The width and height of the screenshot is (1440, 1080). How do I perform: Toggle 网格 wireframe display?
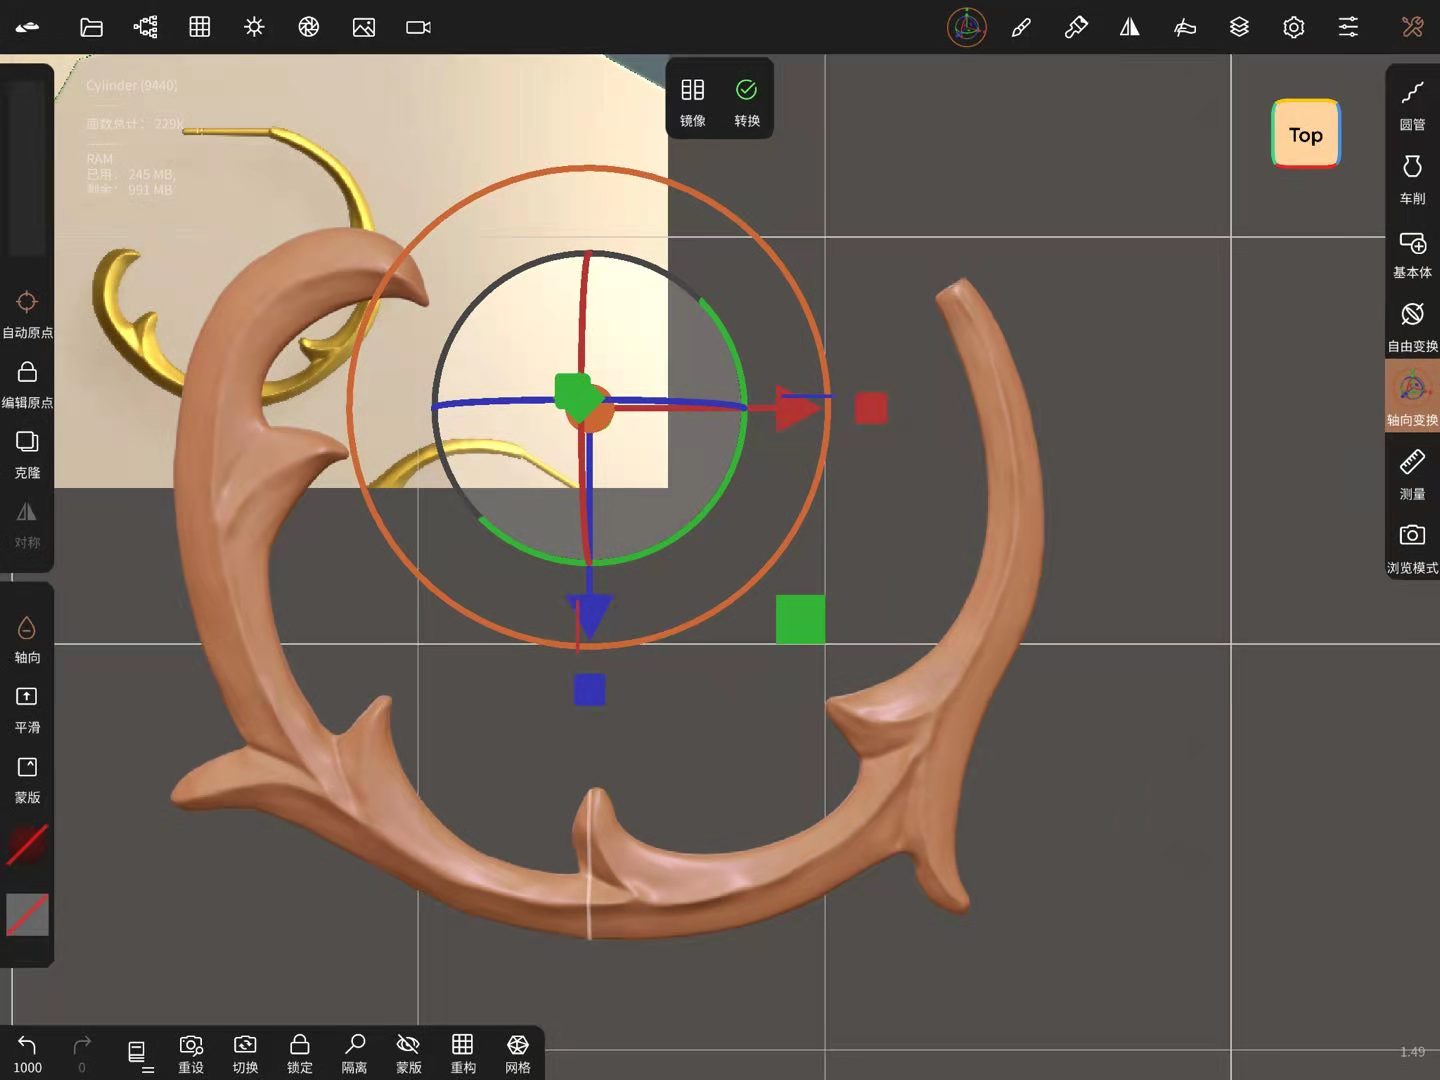(518, 1054)
